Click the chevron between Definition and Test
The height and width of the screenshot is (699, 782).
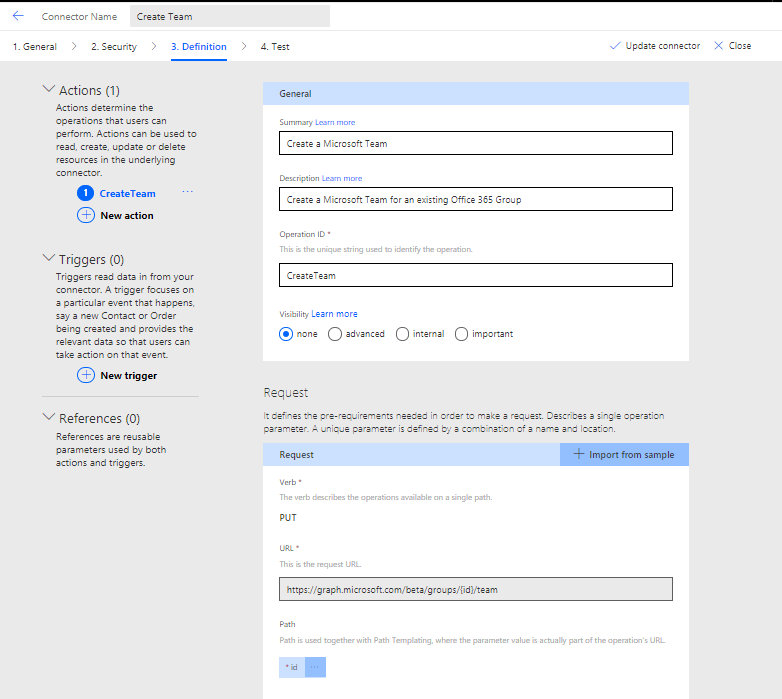(x=244, y=46)
